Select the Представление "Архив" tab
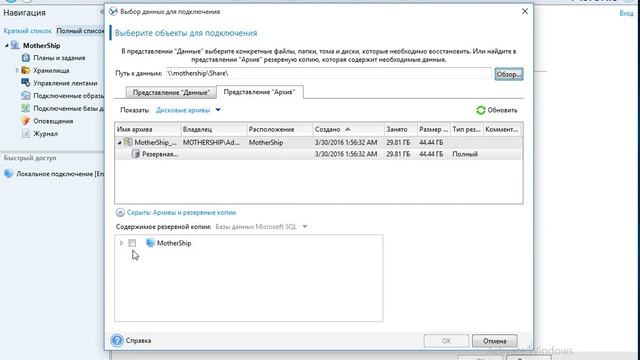This screenshot has width=640, height=360. click(x=260, y=92)
